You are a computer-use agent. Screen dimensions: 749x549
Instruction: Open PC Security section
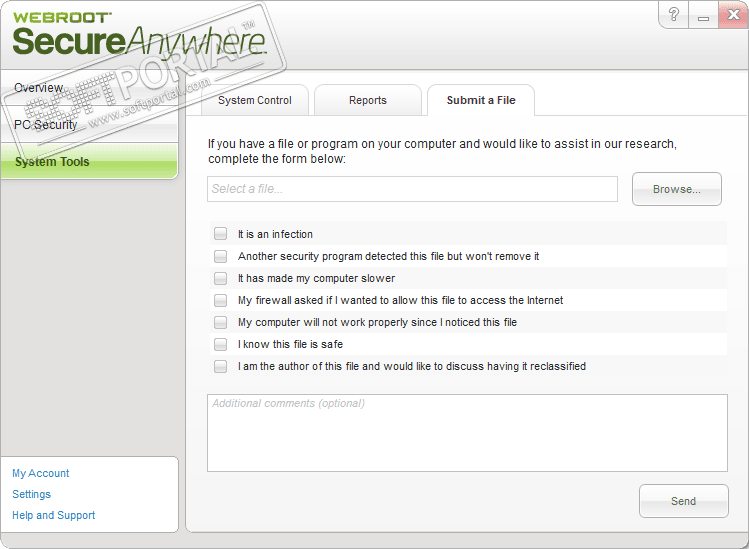[x=89, y=124]
